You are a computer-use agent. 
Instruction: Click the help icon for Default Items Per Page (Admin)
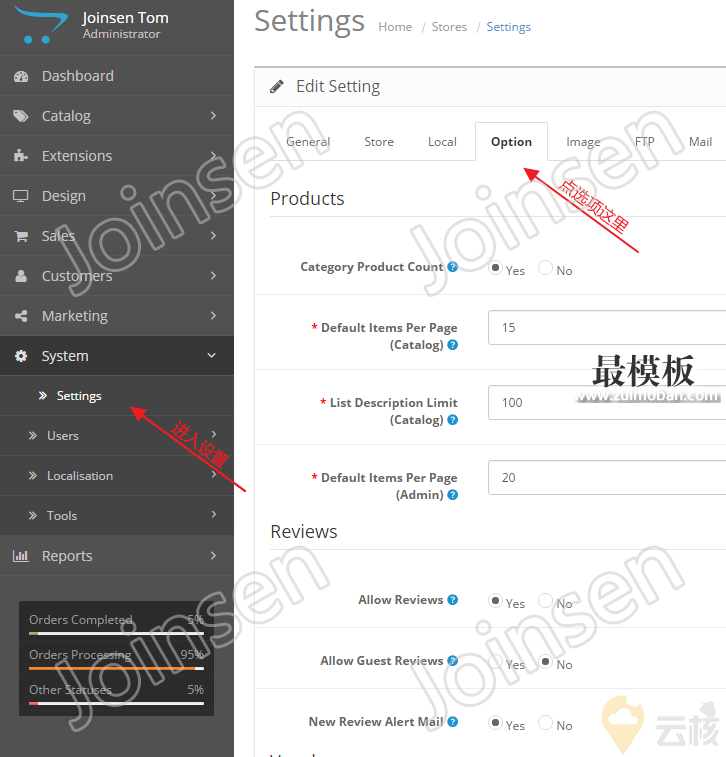pos(452,495)
